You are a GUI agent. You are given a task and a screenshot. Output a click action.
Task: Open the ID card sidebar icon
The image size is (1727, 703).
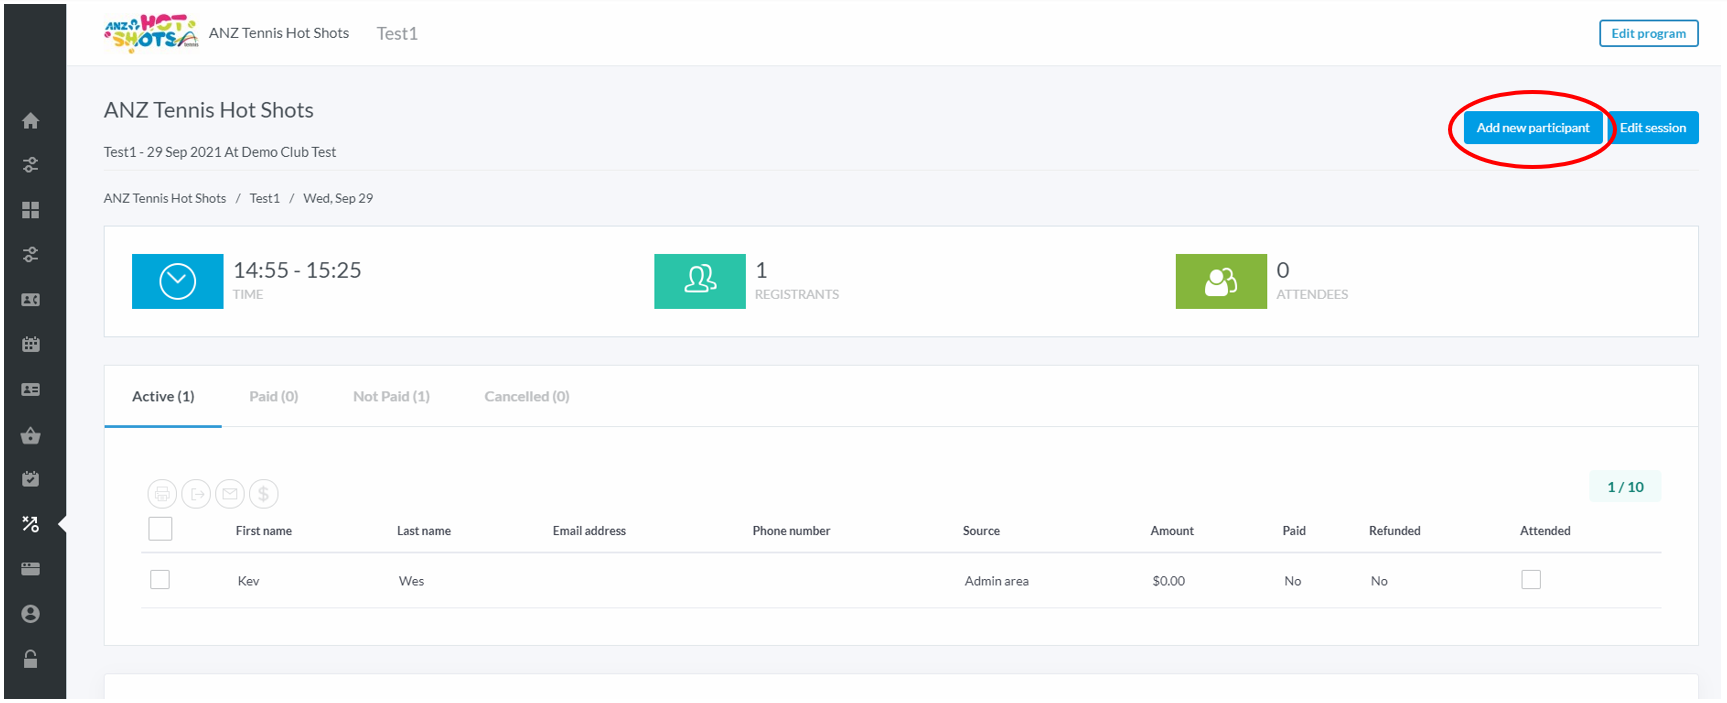[x=31, y=389]
